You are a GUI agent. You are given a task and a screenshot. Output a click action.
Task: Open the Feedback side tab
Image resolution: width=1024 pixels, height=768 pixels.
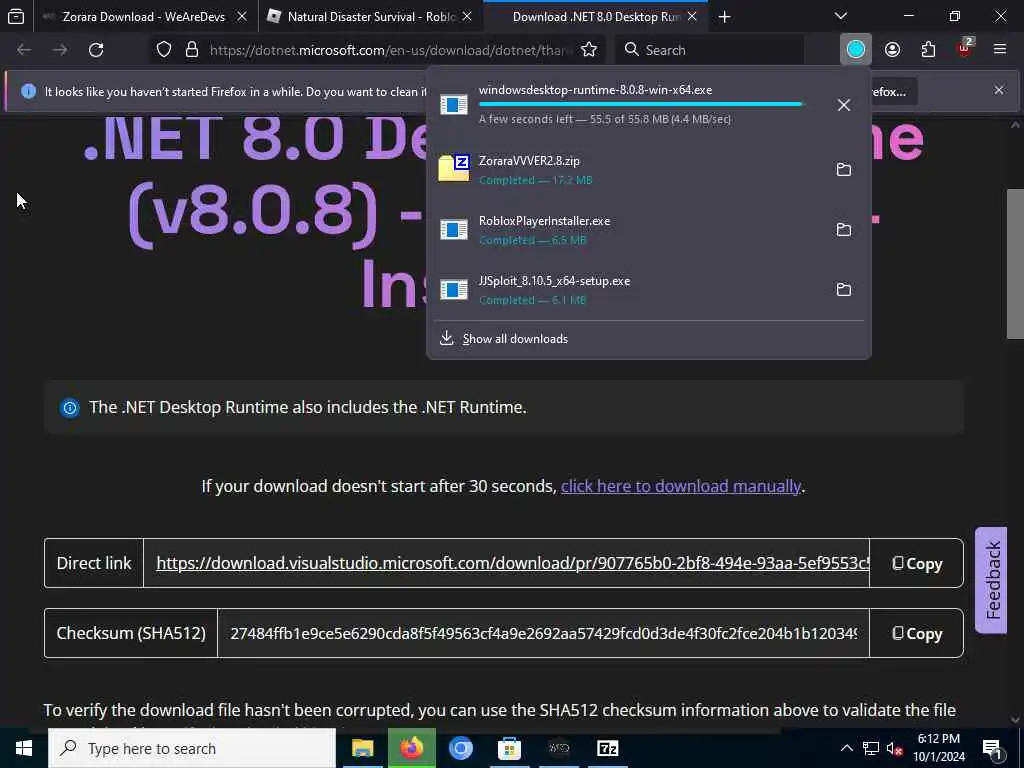coord(991,580)
